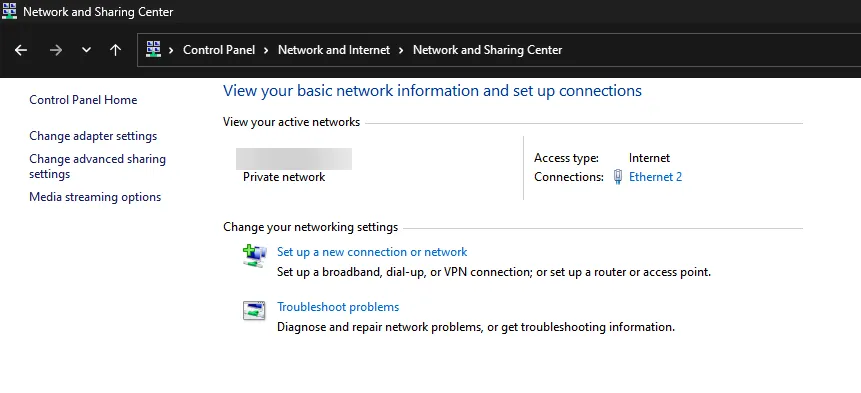Select Network and Internet breadcrumb item
The height and width of the screenshot is (393, 861).
click(x=334, y=50)
